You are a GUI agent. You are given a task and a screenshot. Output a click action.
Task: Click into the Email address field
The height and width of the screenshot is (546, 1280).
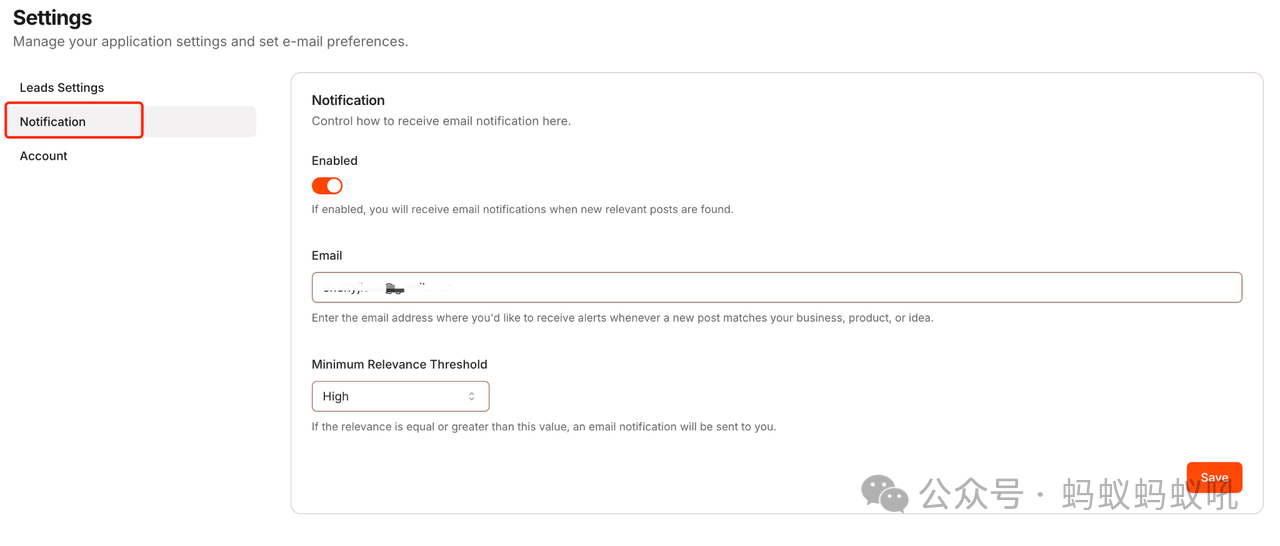(x=776, y=288)
